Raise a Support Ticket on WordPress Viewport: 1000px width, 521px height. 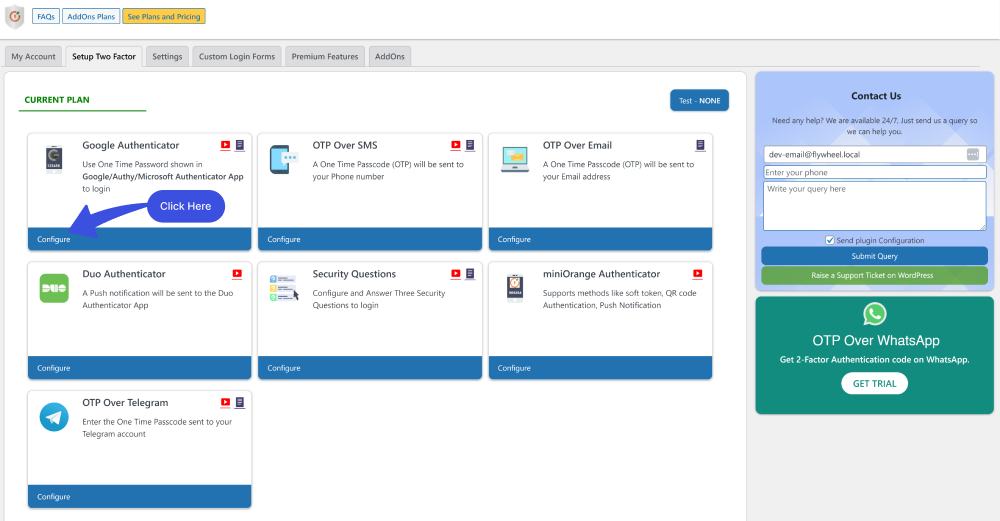coord(874,275)
